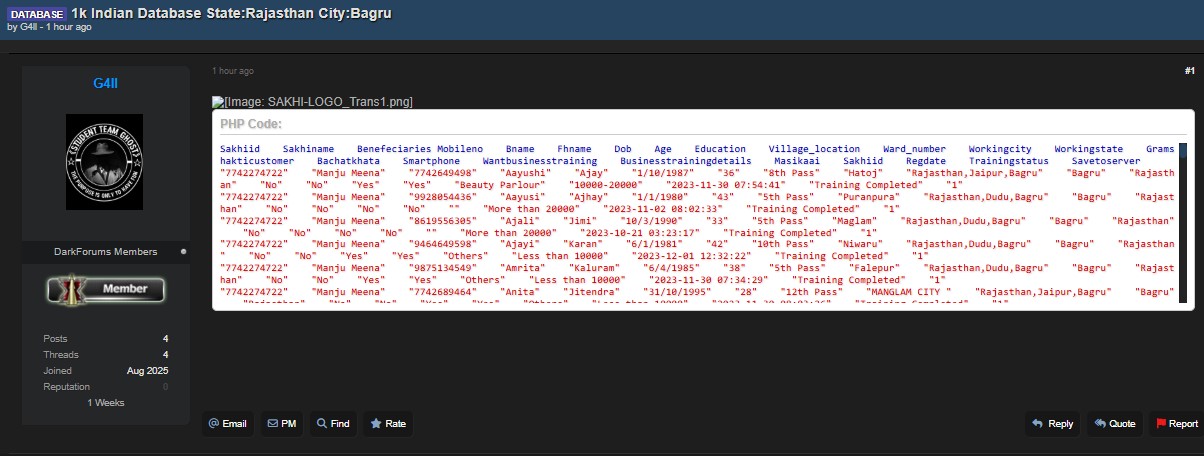
Task: Click the Member rank badge
Action: (106, 290)
